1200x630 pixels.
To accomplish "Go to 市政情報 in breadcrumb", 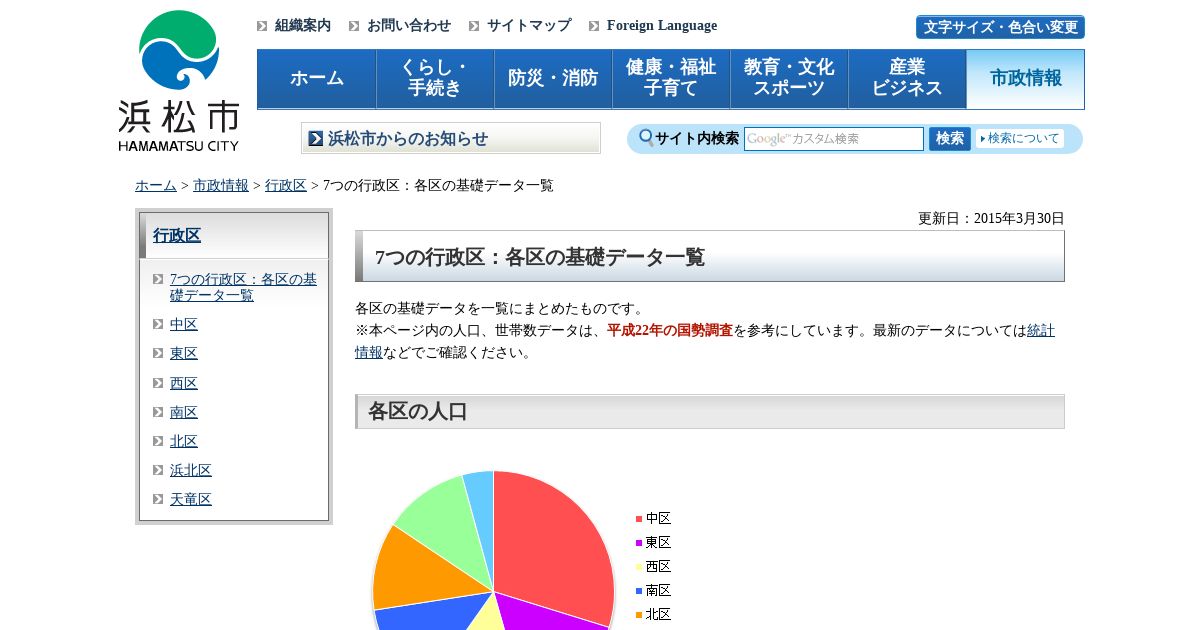I will pos(221,185).
